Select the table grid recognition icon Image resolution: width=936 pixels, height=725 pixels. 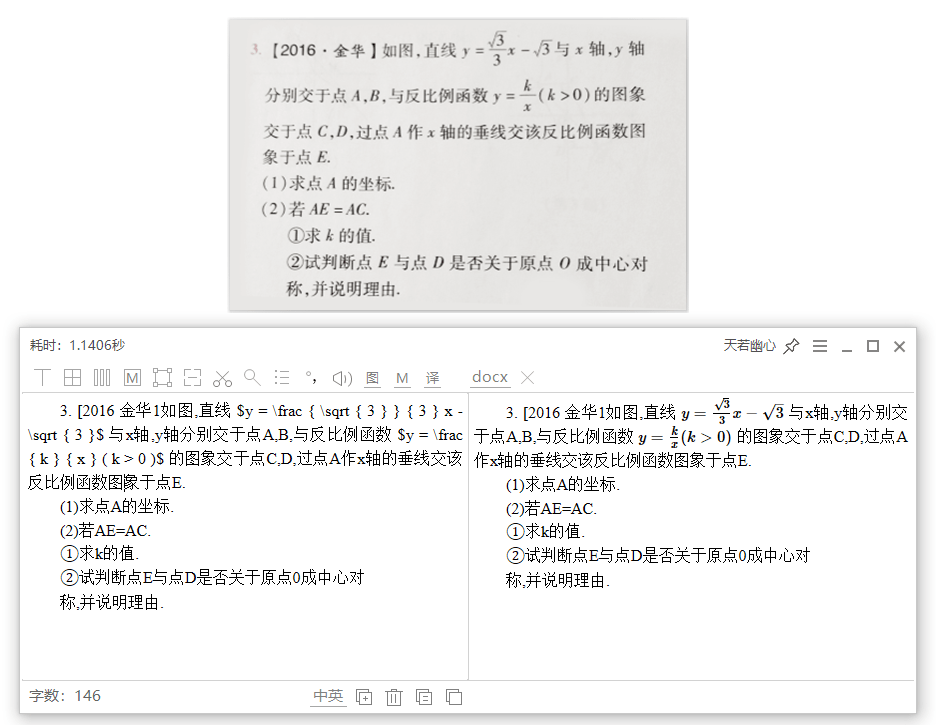[x=72, y=377]
